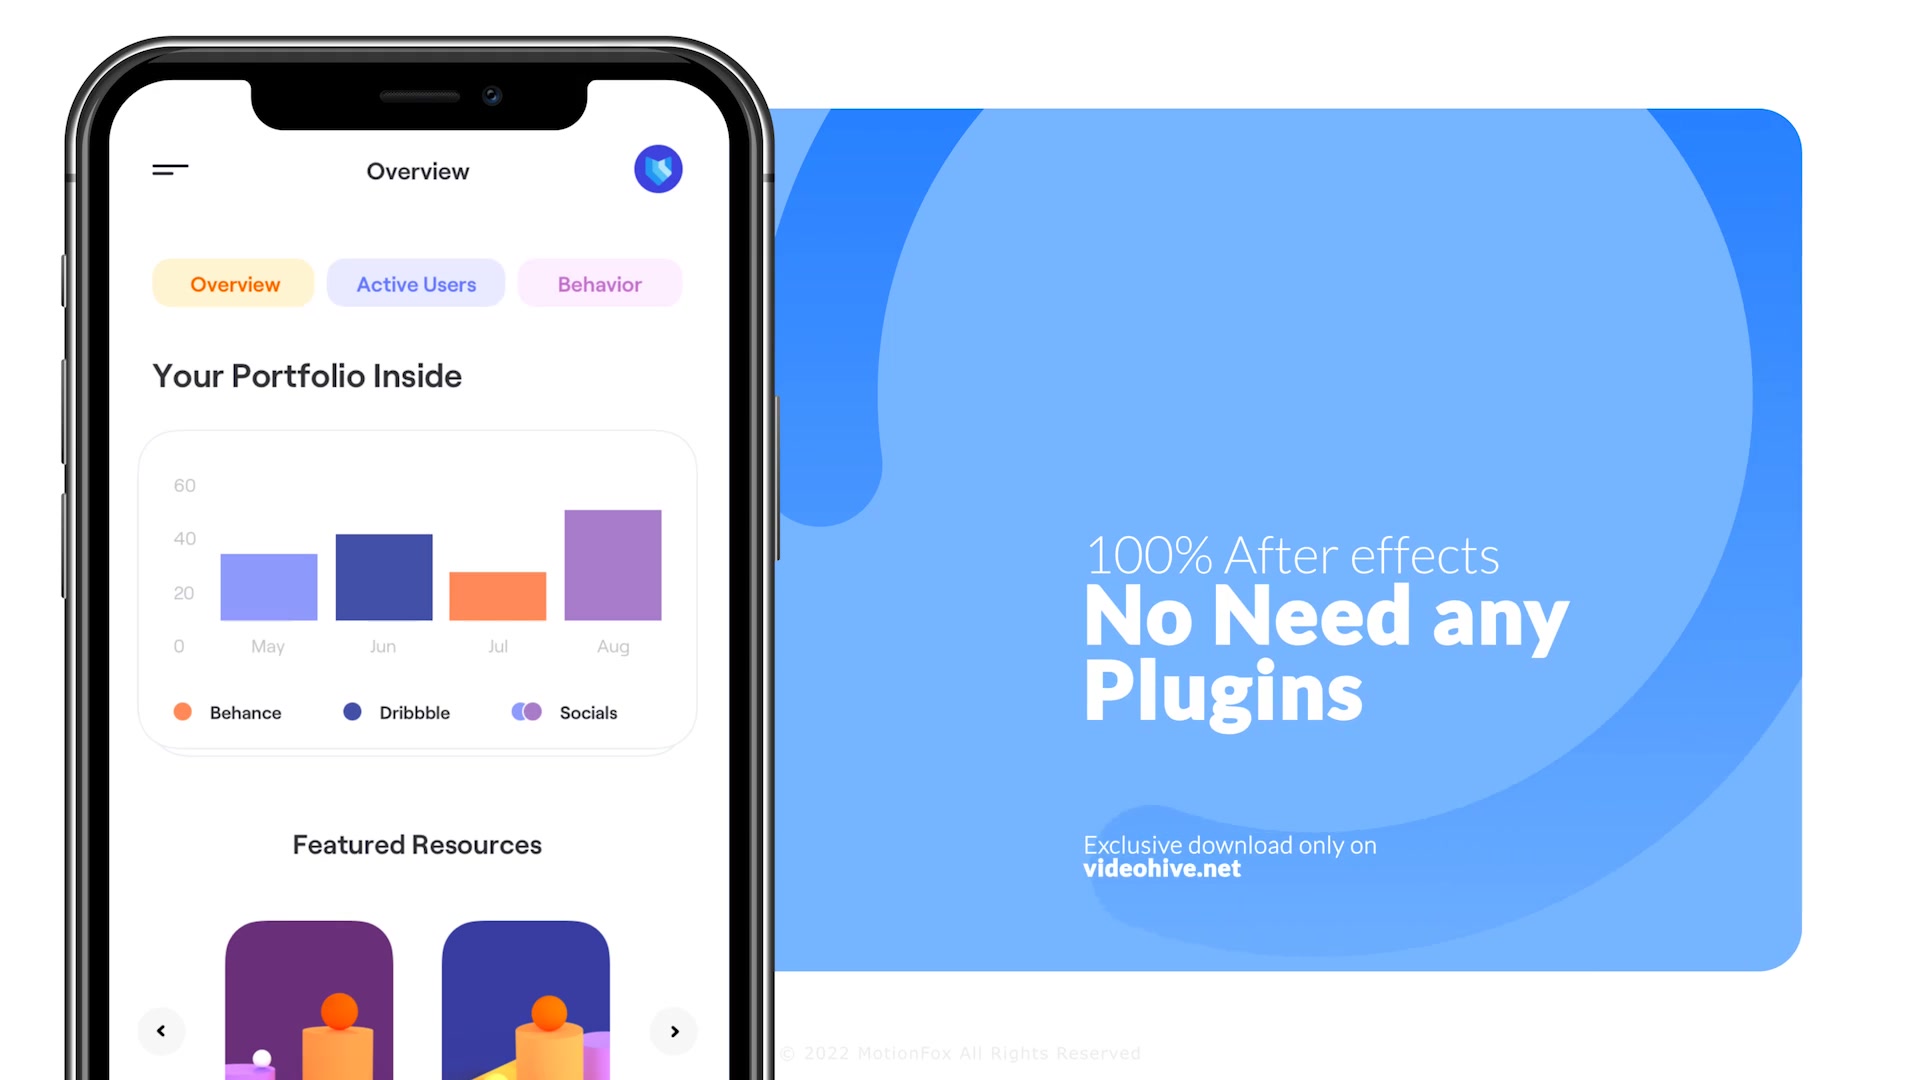This screenshot has height=1080, width=1920.
Task: Click the Jul bar in the chart
Action: pyautogui.click(x=498, y=596)
